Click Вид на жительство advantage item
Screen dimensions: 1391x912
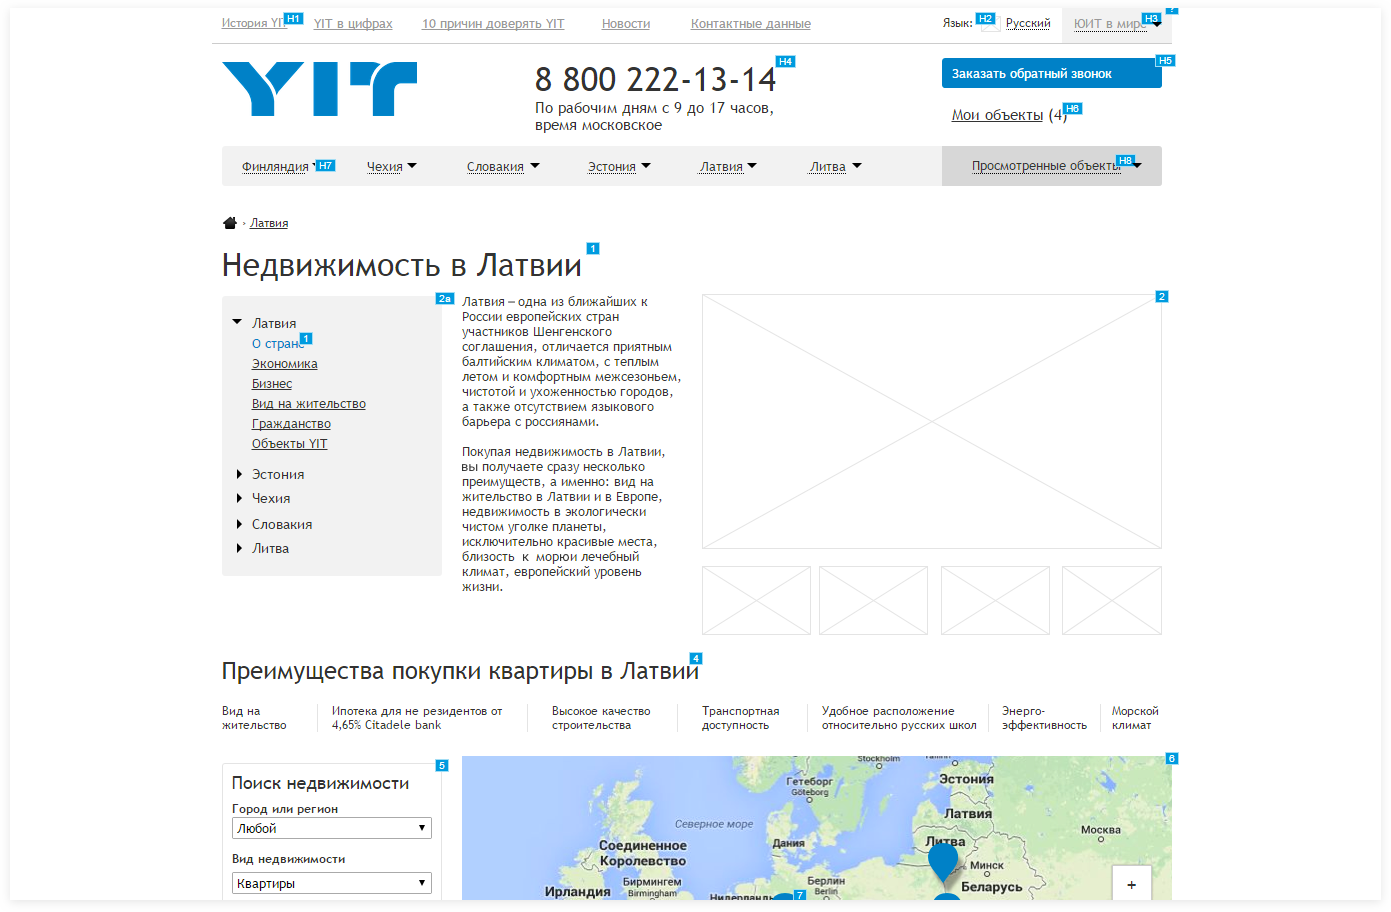click(x=254, y=718)
